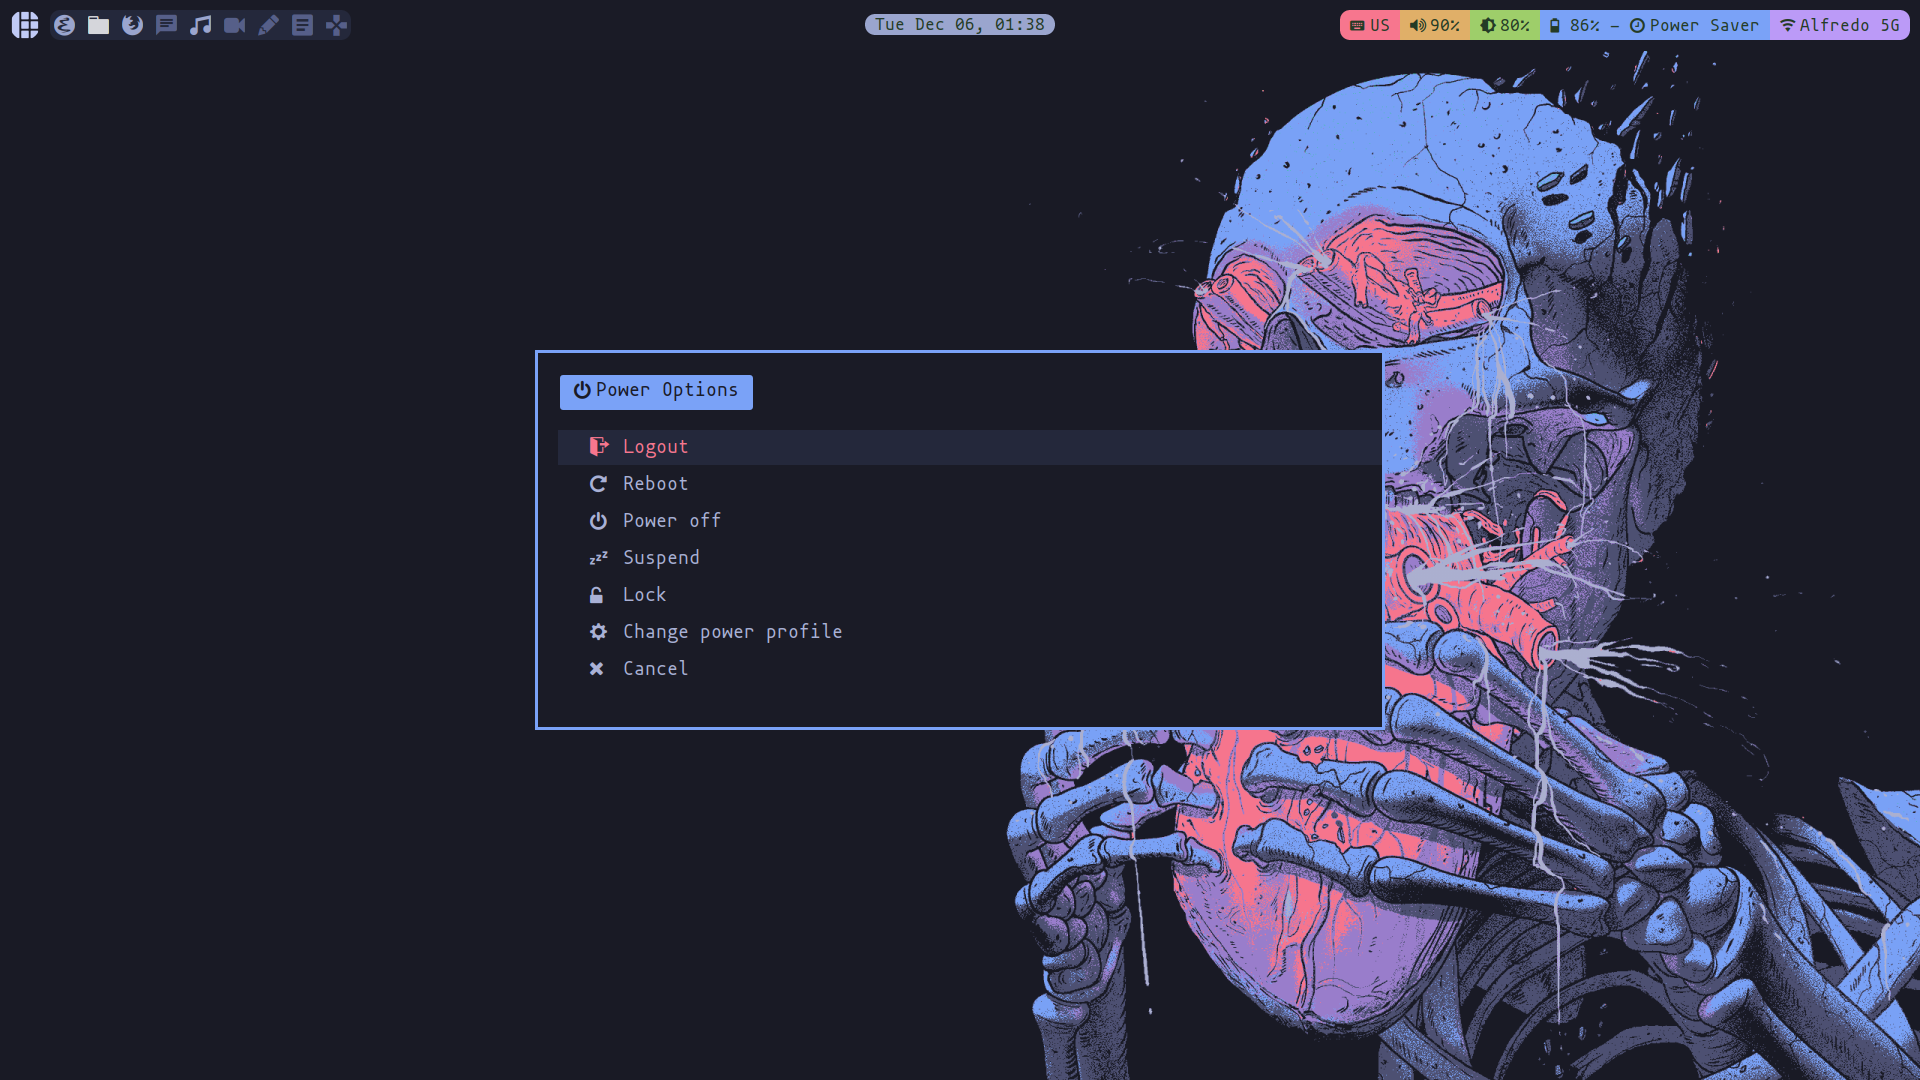Select Reboot from Power Options menu
The height and width of the screenshot is (1080, 1920).
click(x=655, y=483)
